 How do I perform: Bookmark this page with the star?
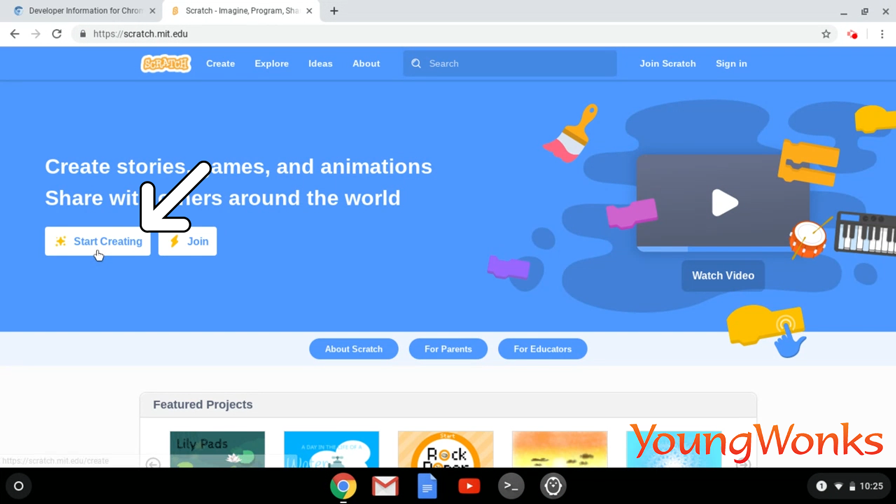pos(826,34)
